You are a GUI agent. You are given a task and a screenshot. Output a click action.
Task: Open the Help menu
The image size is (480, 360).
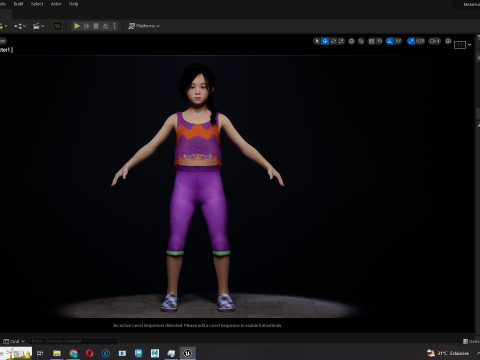coord(73,4)
